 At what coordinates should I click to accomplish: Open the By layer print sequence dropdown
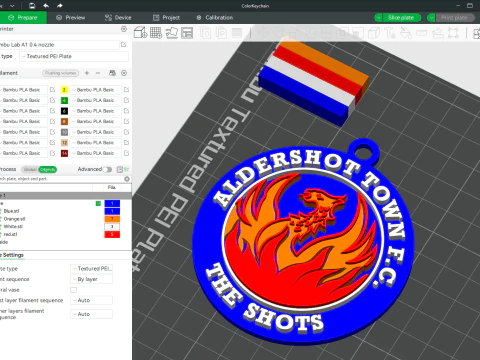click(x=92, y=279)
